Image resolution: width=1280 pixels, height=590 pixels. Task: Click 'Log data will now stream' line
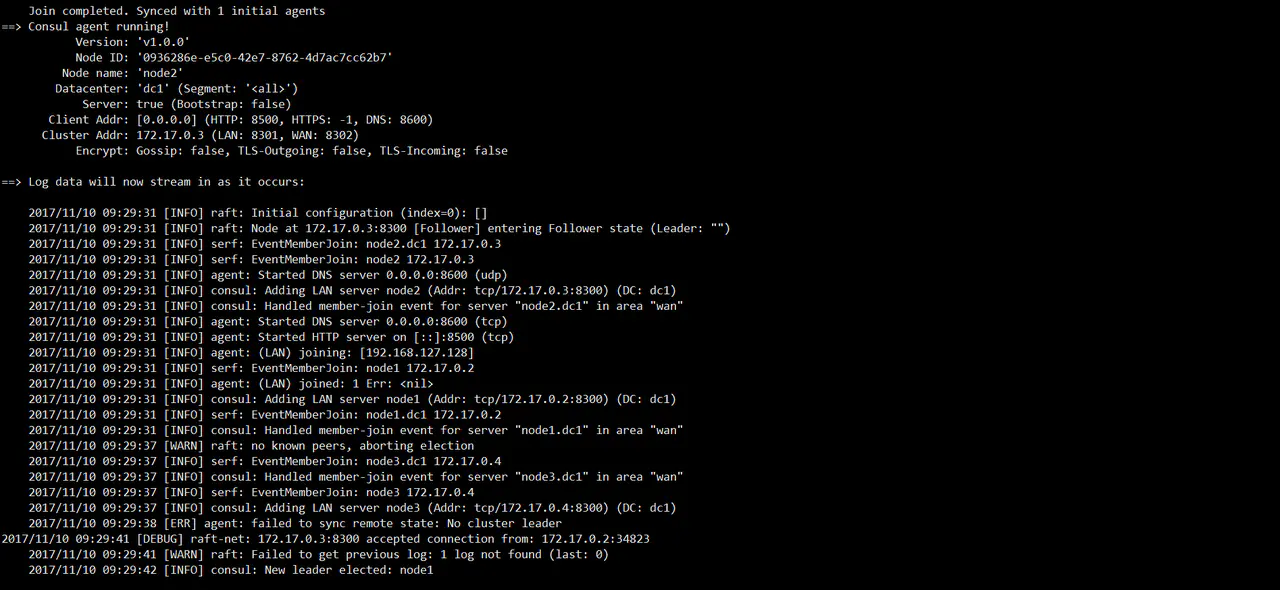coord(153,182)
